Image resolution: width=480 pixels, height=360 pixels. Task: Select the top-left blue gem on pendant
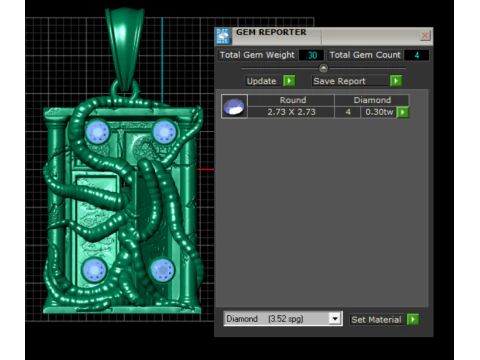tap(97, 132)
